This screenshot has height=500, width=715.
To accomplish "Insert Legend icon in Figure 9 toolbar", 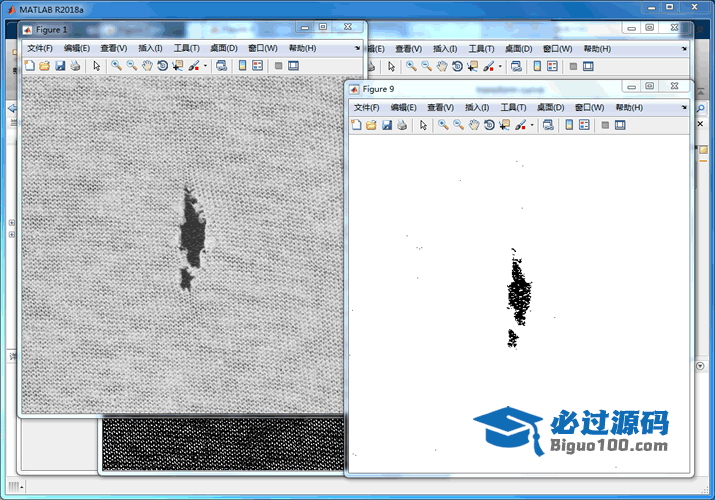I will point(584,125).
